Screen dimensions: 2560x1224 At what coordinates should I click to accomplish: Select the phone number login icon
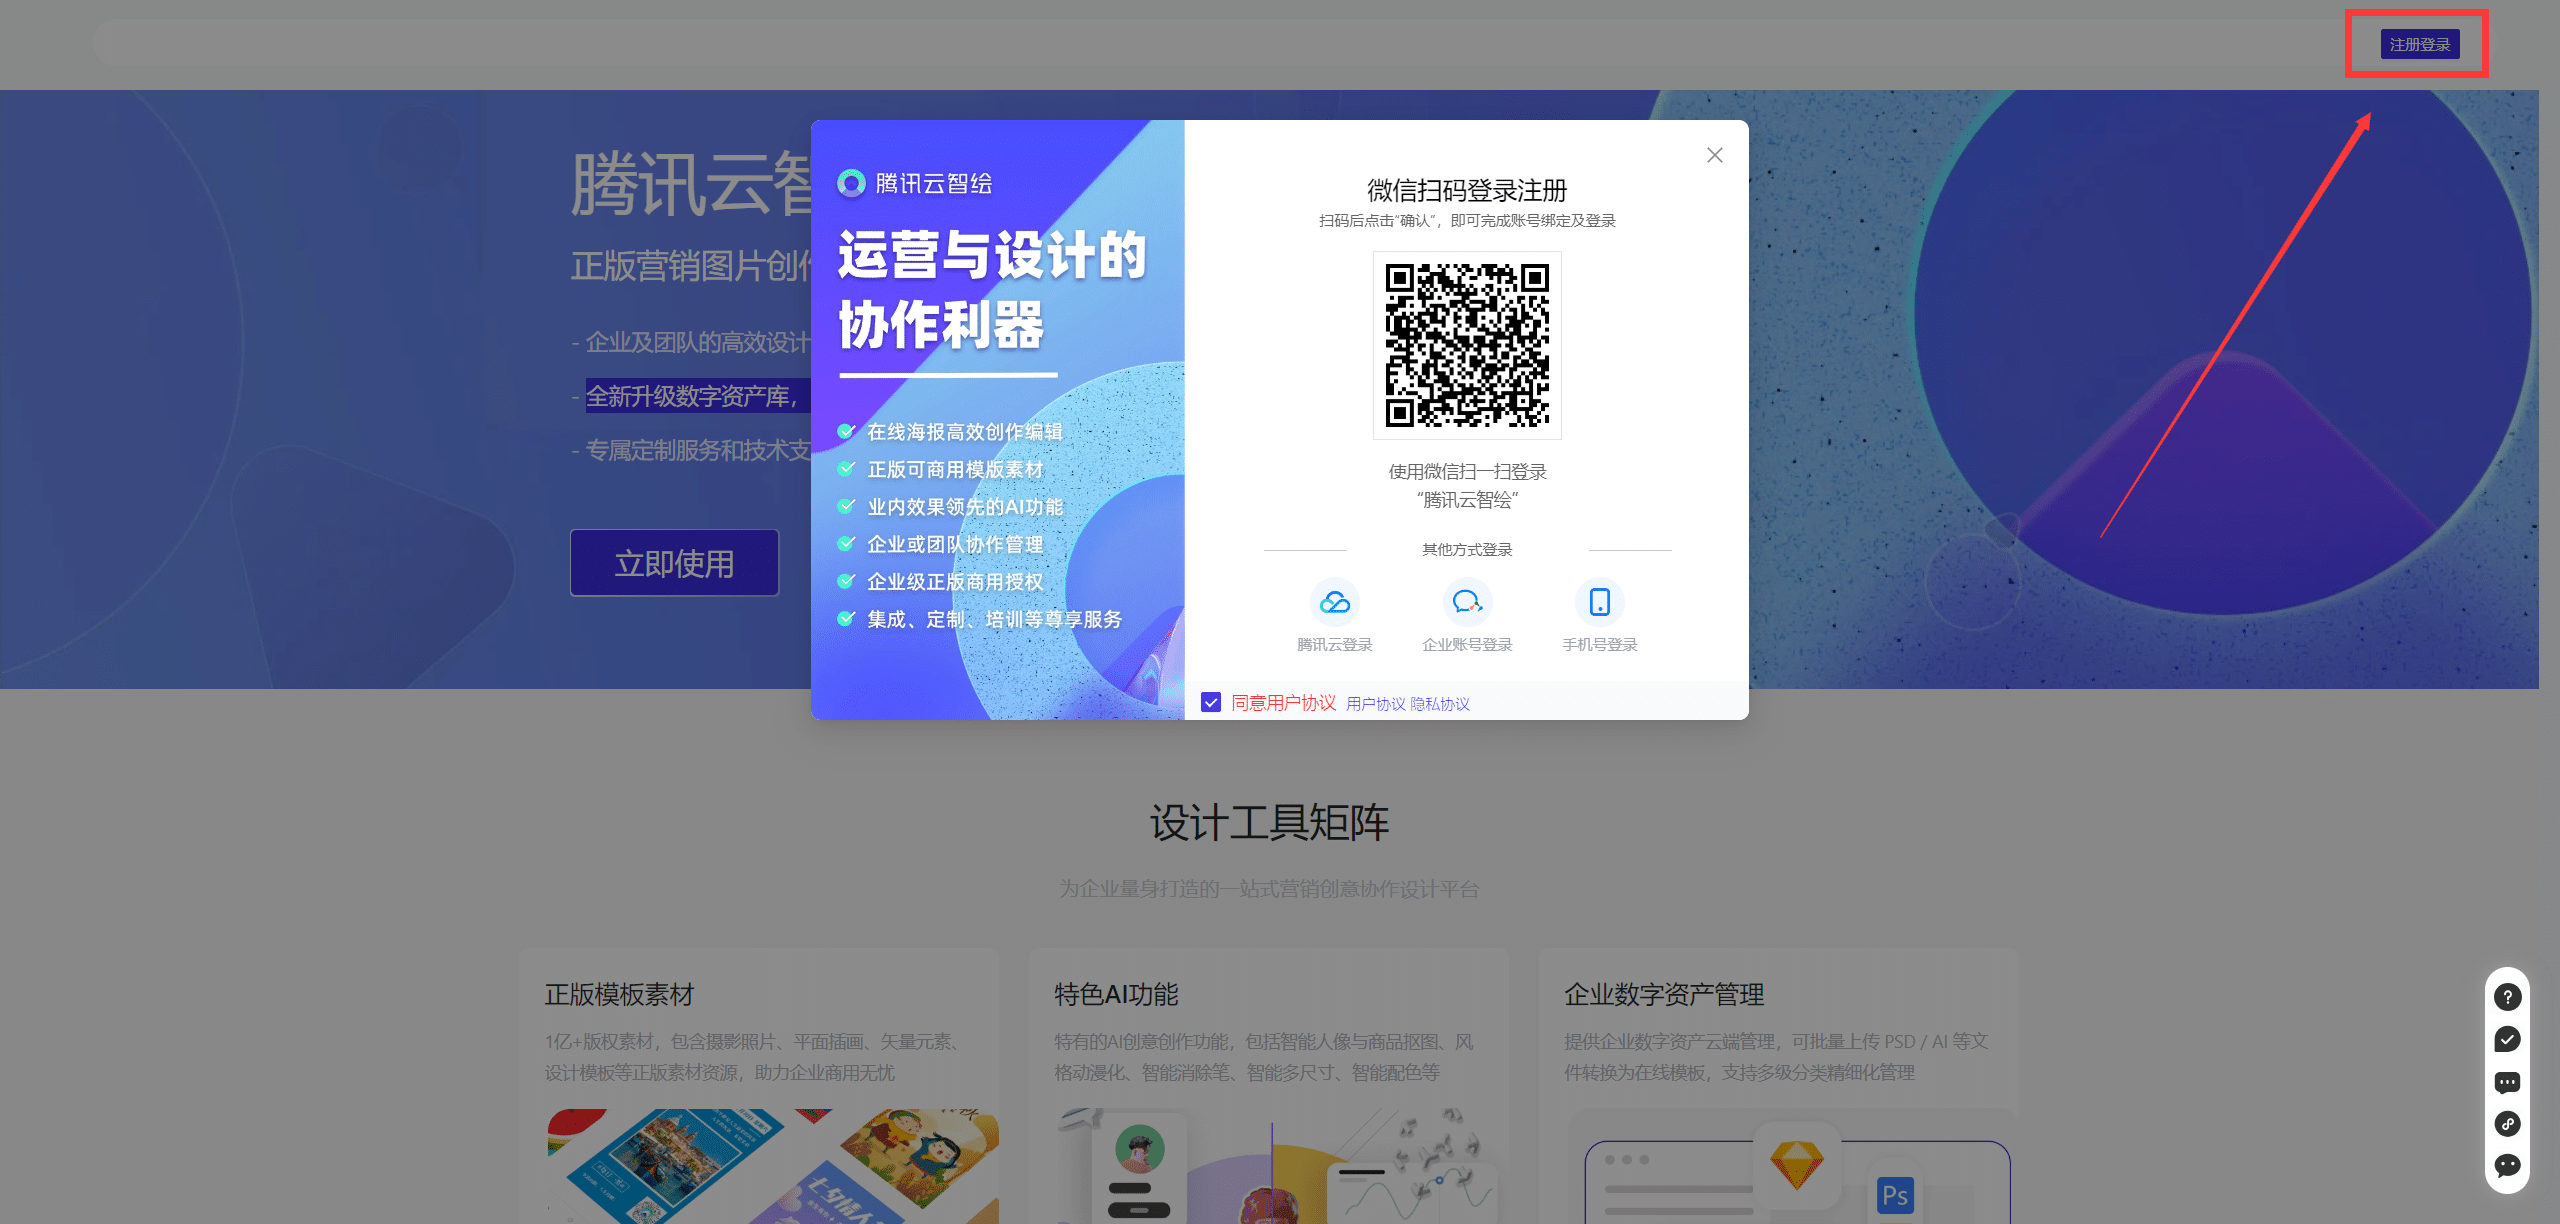pos(1599,602)
